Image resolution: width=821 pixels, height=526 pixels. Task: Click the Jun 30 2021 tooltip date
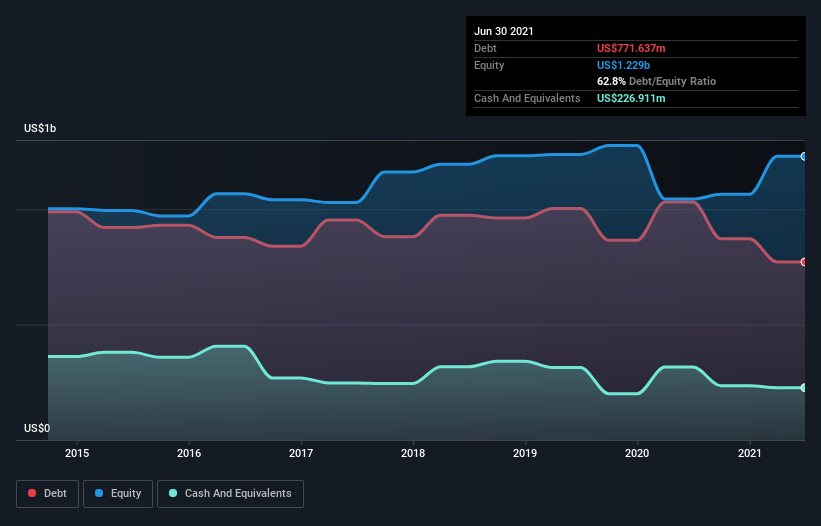[504, 31]
